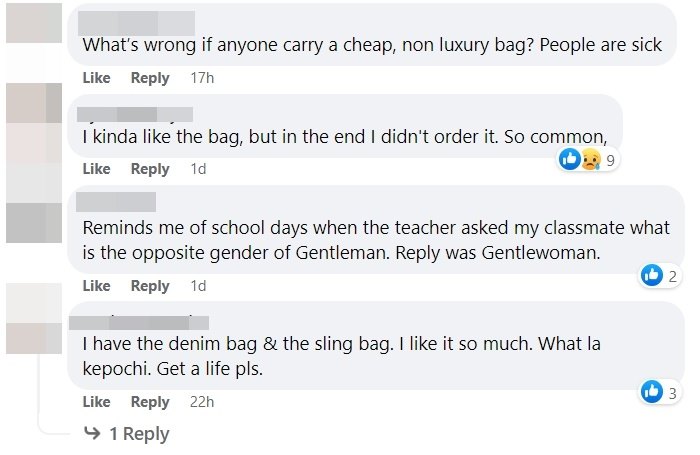Image resolution: width=700 pixels, height=455 pixels.
Task: Like the comment about cheap, non luxury bag
Action: pos(96,78)
